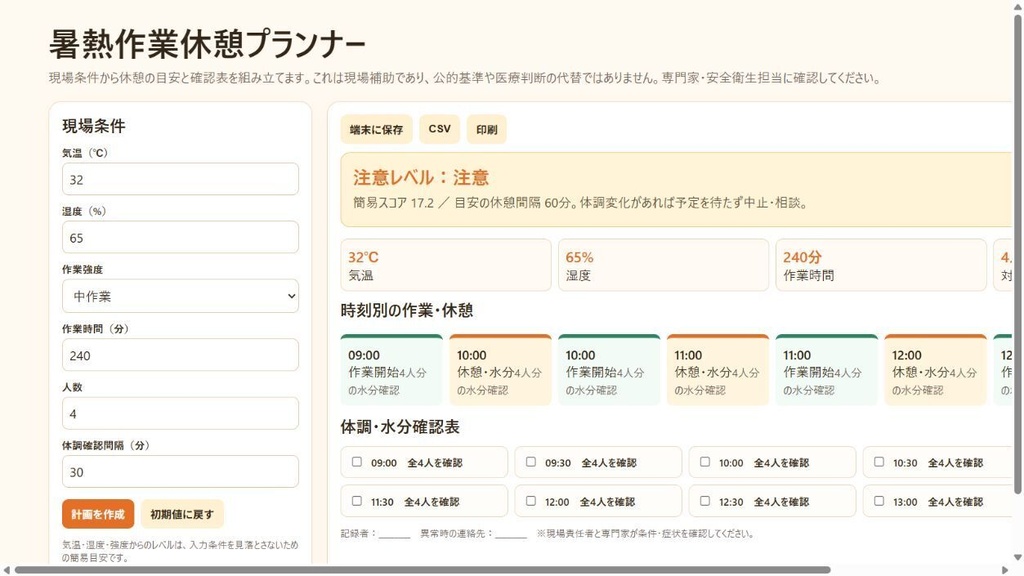Click the scroll right arrow at bottom
The image size is (1024, 576).
1006,570
